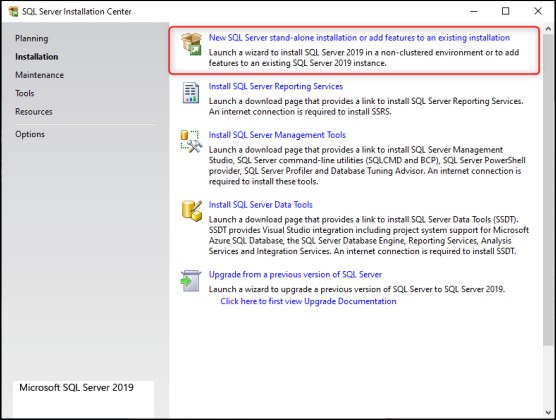Open Install SQL Server Data Tools link
This screenshot has height=420, width=556.
(x=261, y=205)
